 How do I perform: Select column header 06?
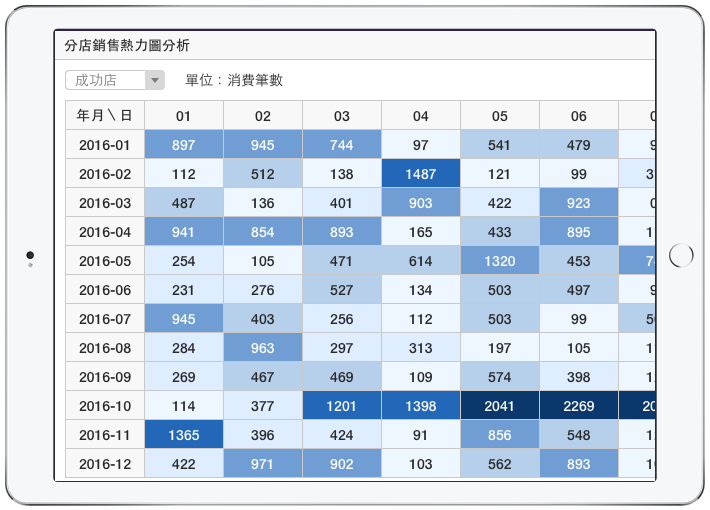[x=578, y=116]
